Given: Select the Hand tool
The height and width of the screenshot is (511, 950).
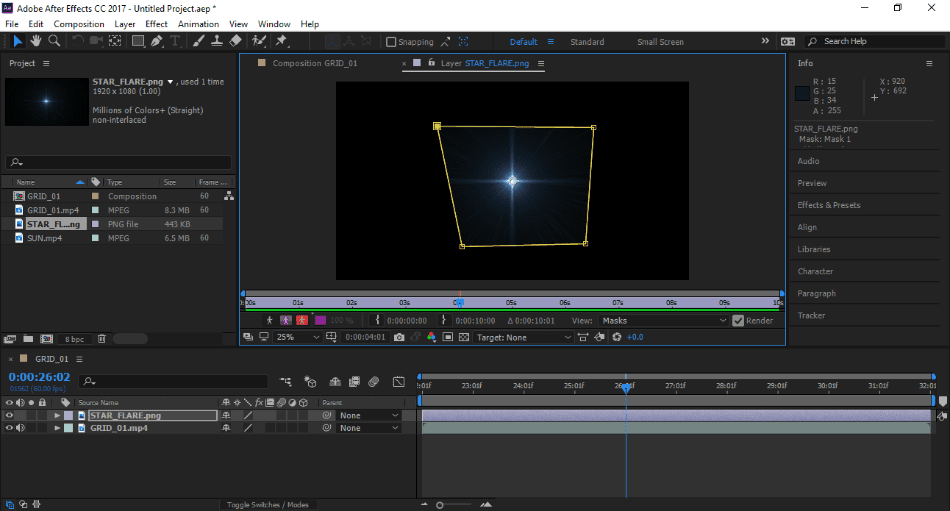Looking at the screenshot, I should (36, 41).
